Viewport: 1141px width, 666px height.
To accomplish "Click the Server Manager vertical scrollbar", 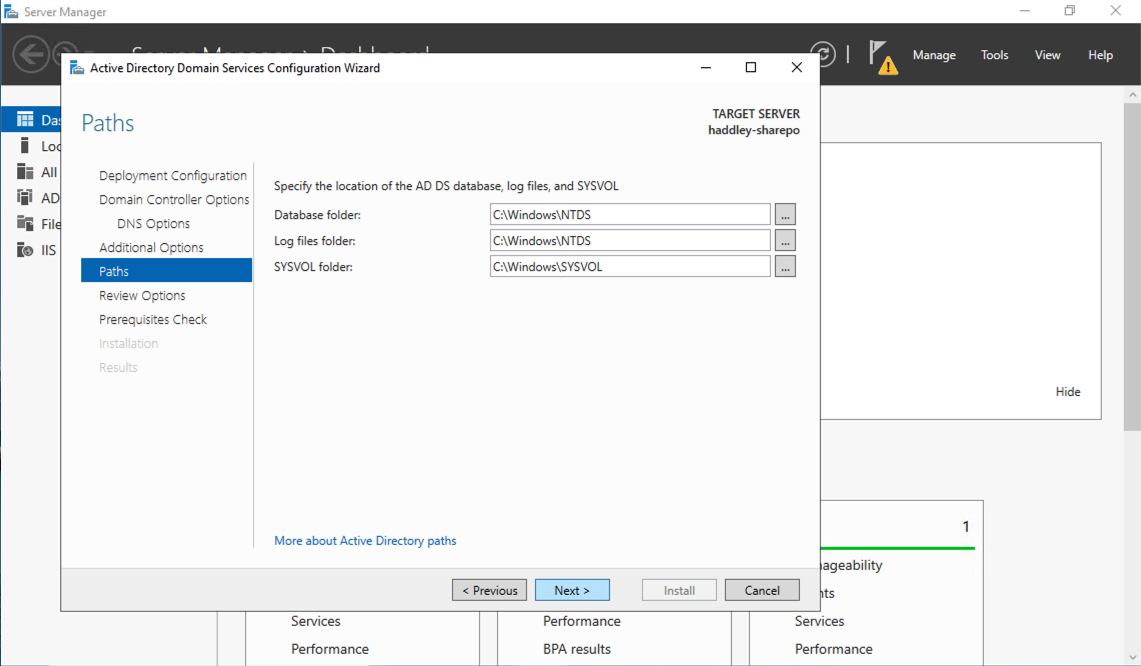I will coord(1132,266).
